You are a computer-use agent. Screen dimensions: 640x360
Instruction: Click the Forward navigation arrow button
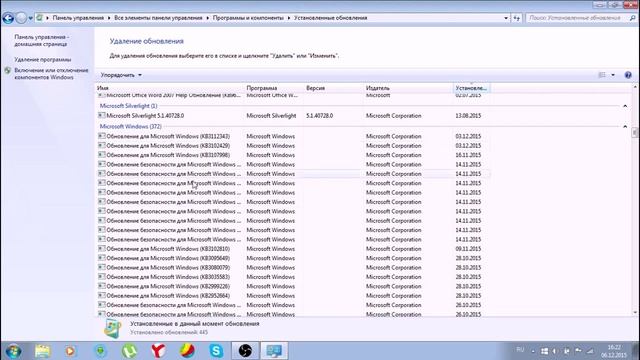tap(21, 18)
